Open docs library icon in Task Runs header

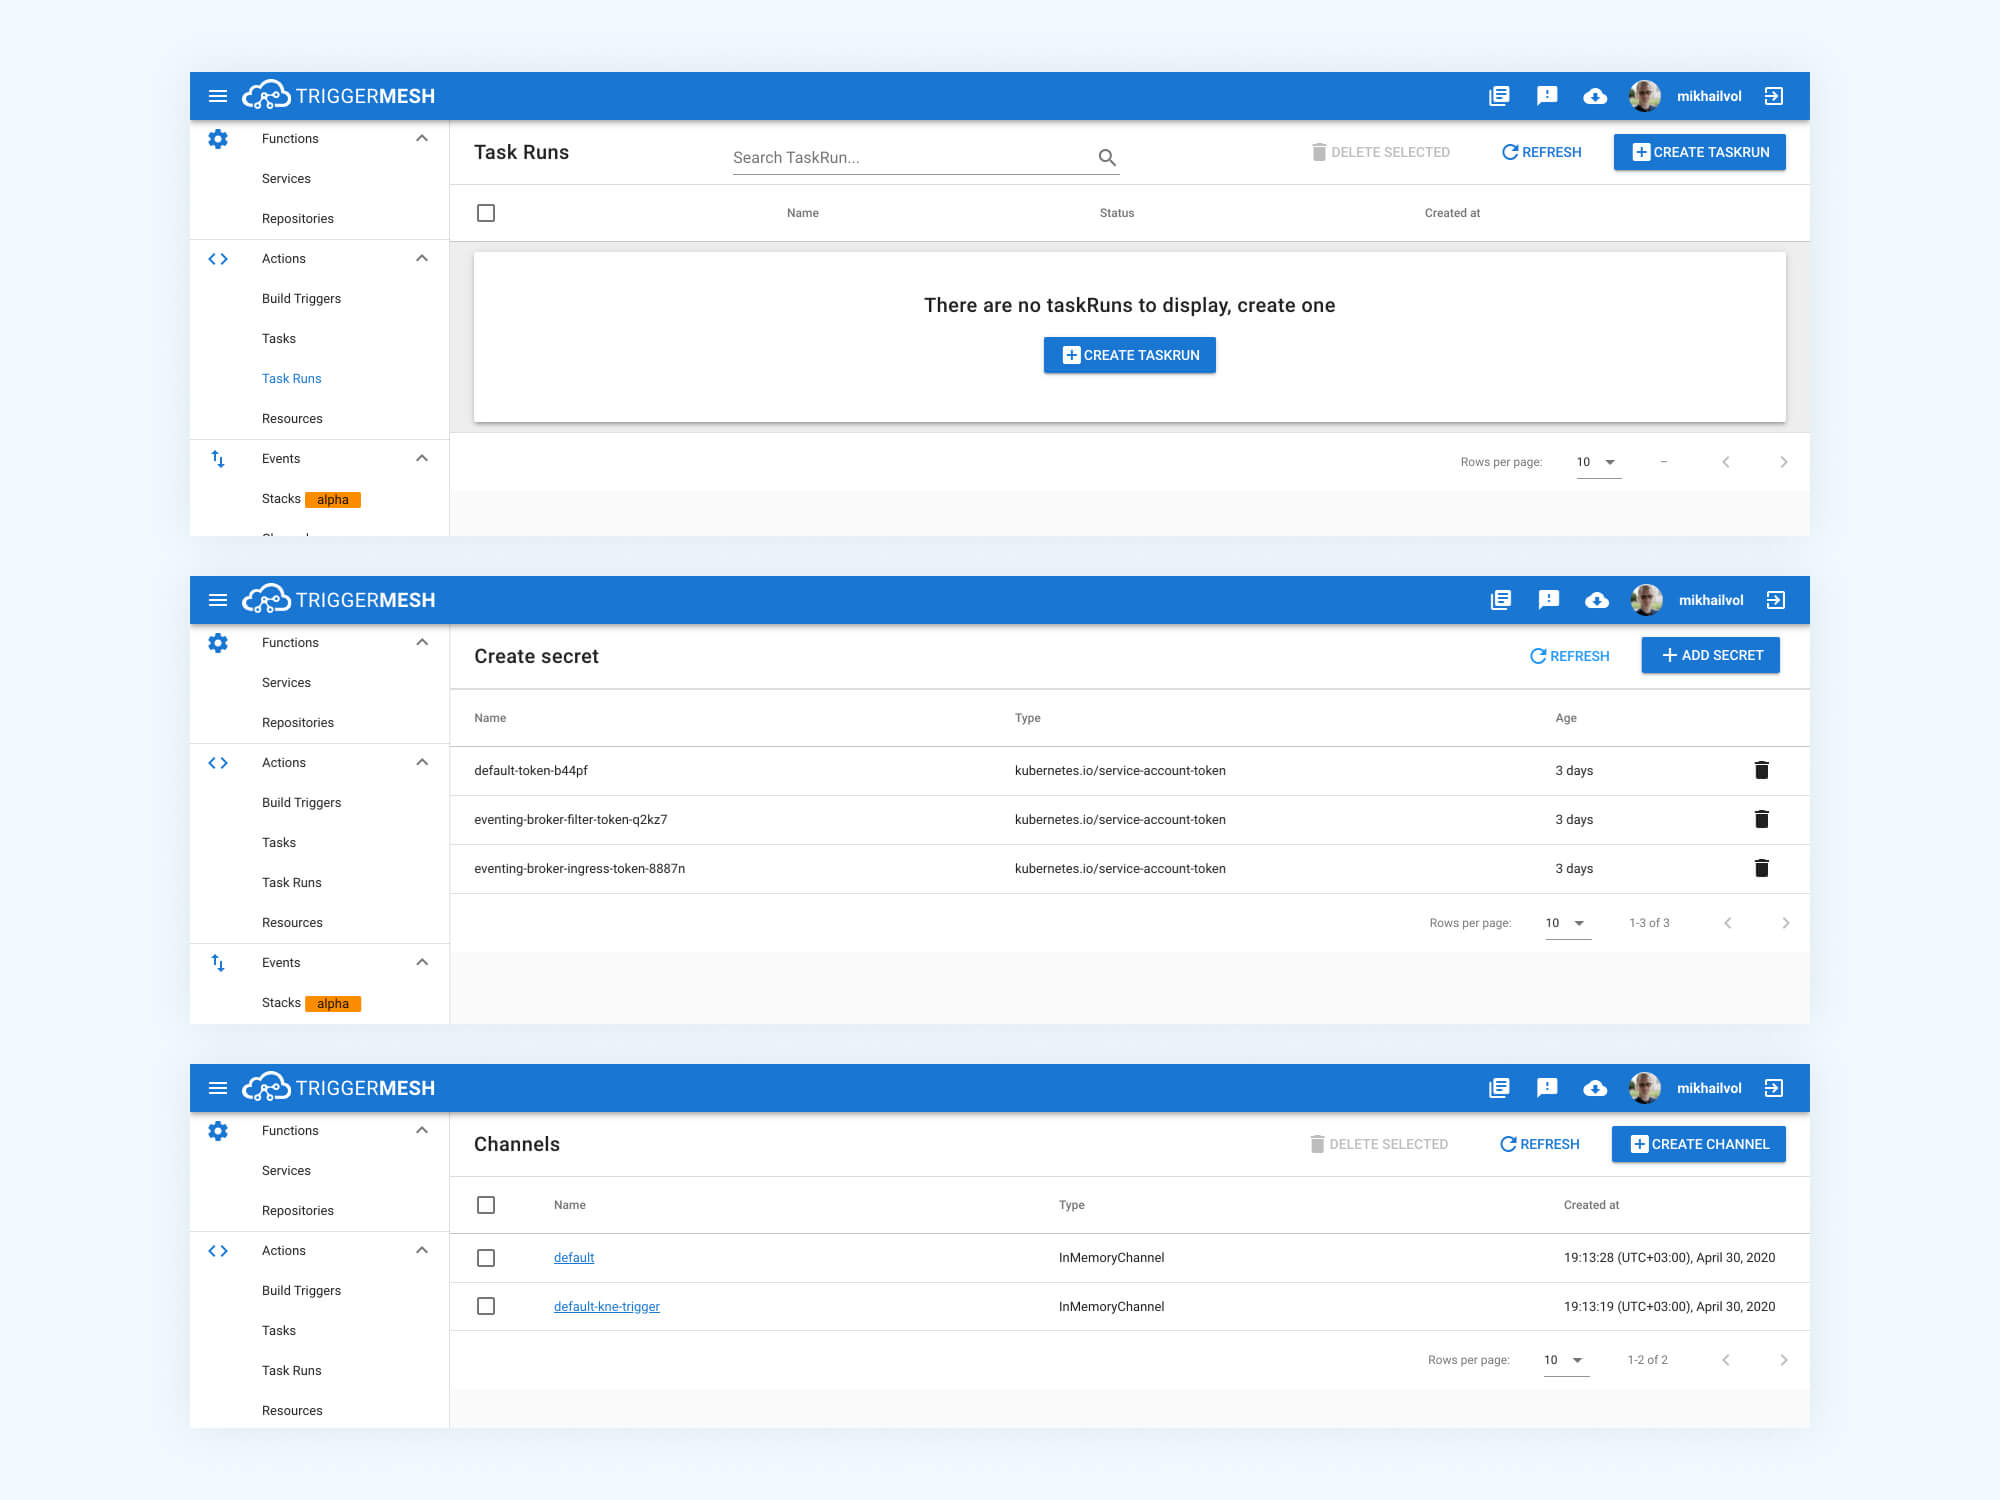click(x=1499, y=96)
